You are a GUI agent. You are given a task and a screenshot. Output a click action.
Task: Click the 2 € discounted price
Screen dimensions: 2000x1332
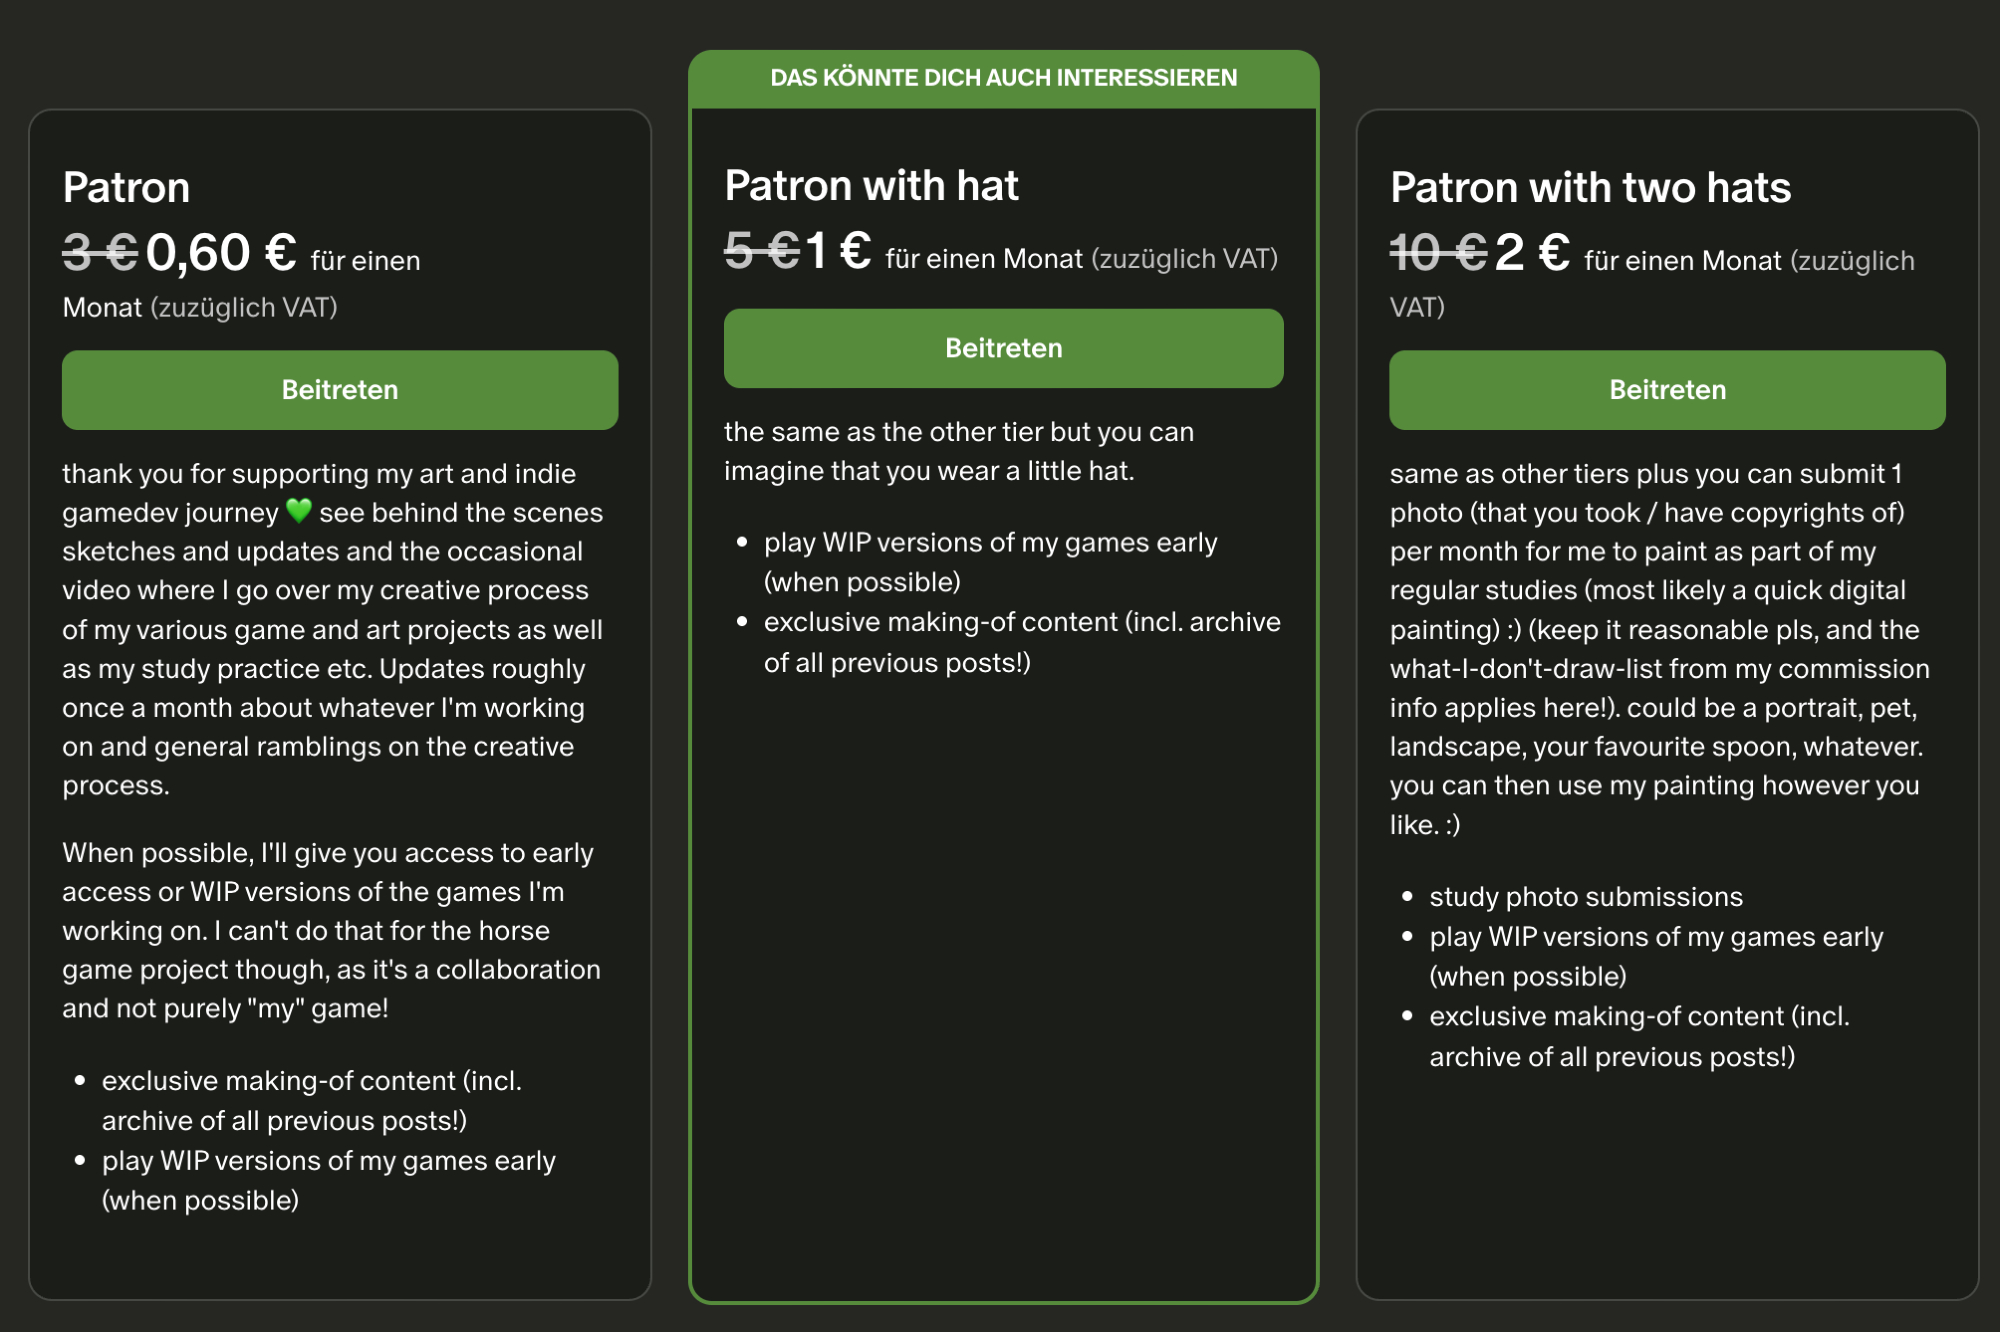click(1532, 252)
